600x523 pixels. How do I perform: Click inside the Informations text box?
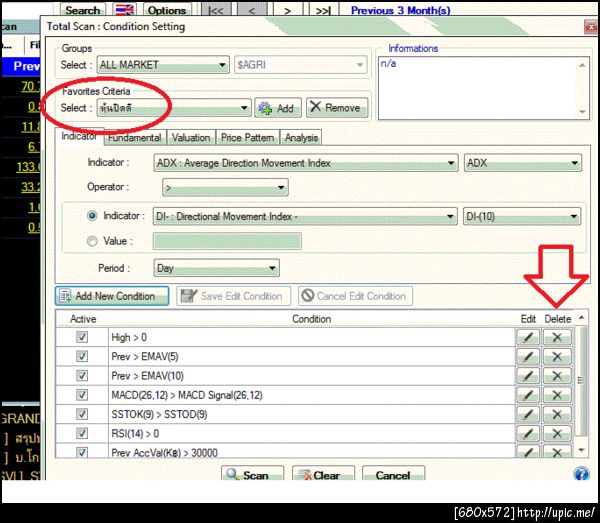click(484, 88)
